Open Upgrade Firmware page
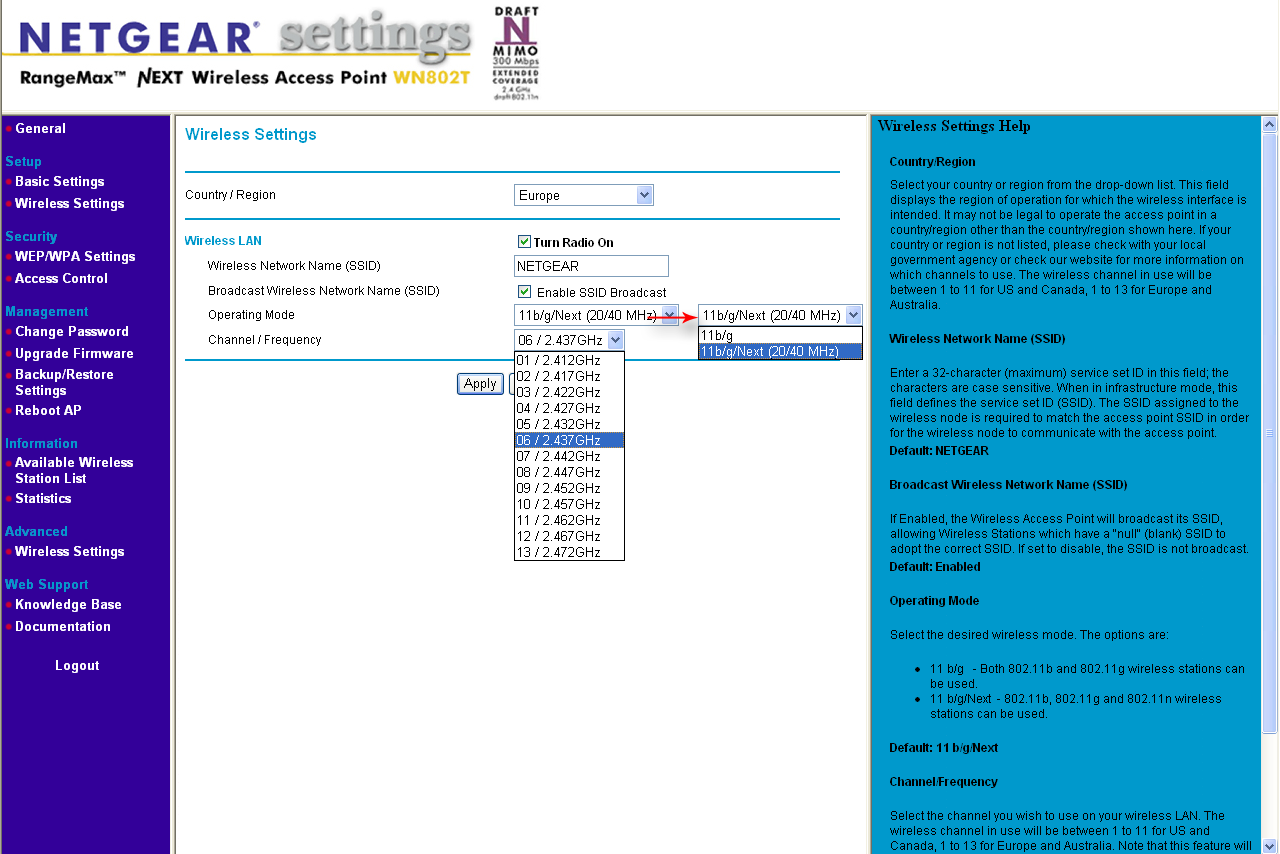Image resolution: width=1280 pixels, height=854 pixels. 74,353
